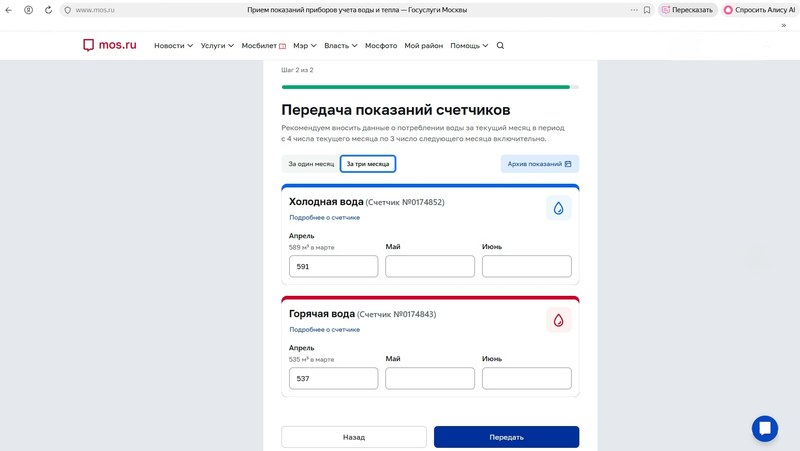Expand the 'Услуги' dropdown menu
This screenshot has height=451, width=800.
click(217, 46)
